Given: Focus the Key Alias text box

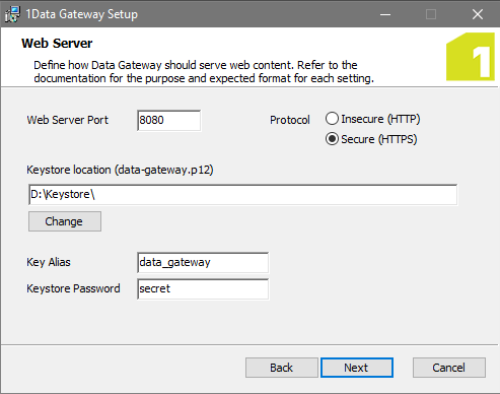Looking at the screenshot, I should [203, 263].
